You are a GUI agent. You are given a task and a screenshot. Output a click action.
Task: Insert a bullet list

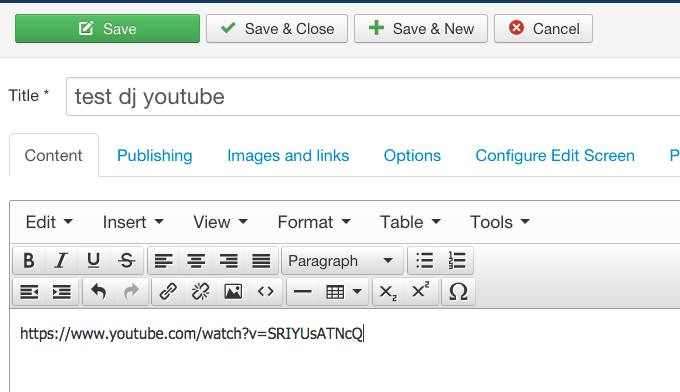pos(424,261)
